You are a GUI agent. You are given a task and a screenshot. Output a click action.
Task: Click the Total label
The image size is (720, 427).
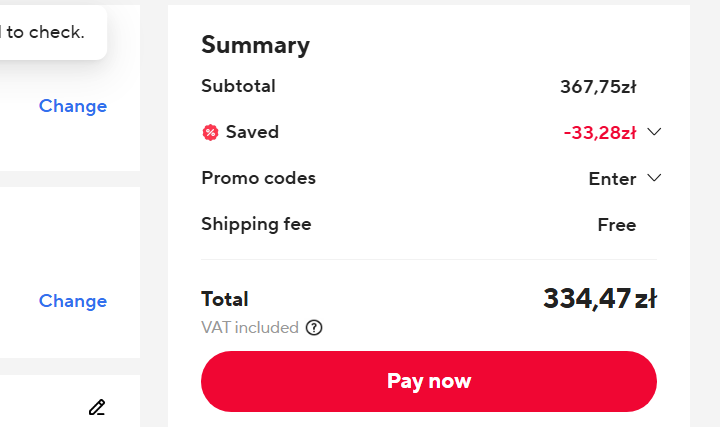click(224, 299)
